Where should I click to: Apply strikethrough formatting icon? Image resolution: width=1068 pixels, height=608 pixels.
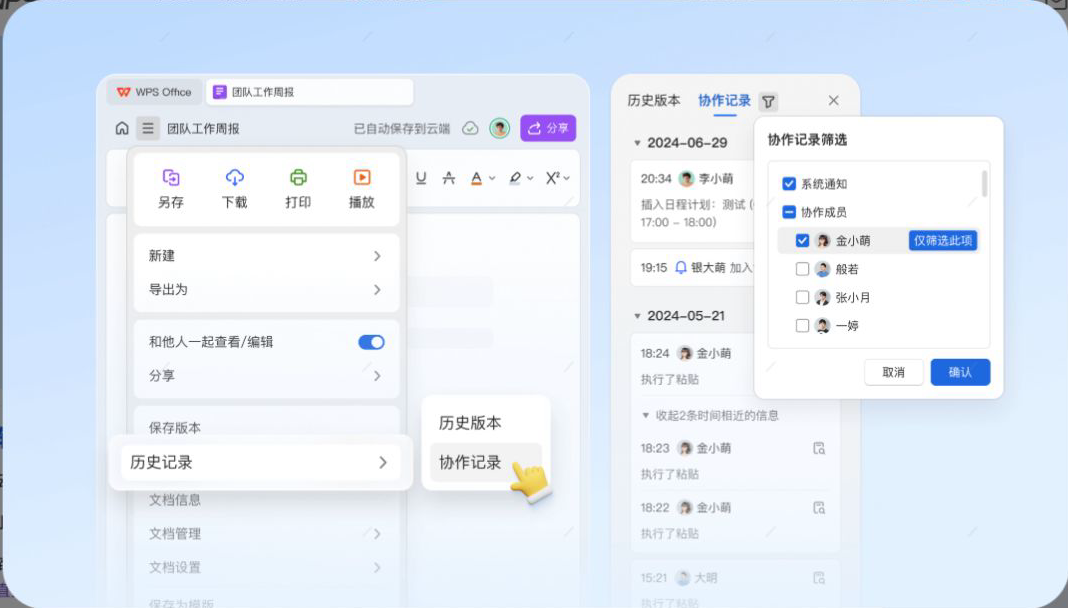click(448, 178)
